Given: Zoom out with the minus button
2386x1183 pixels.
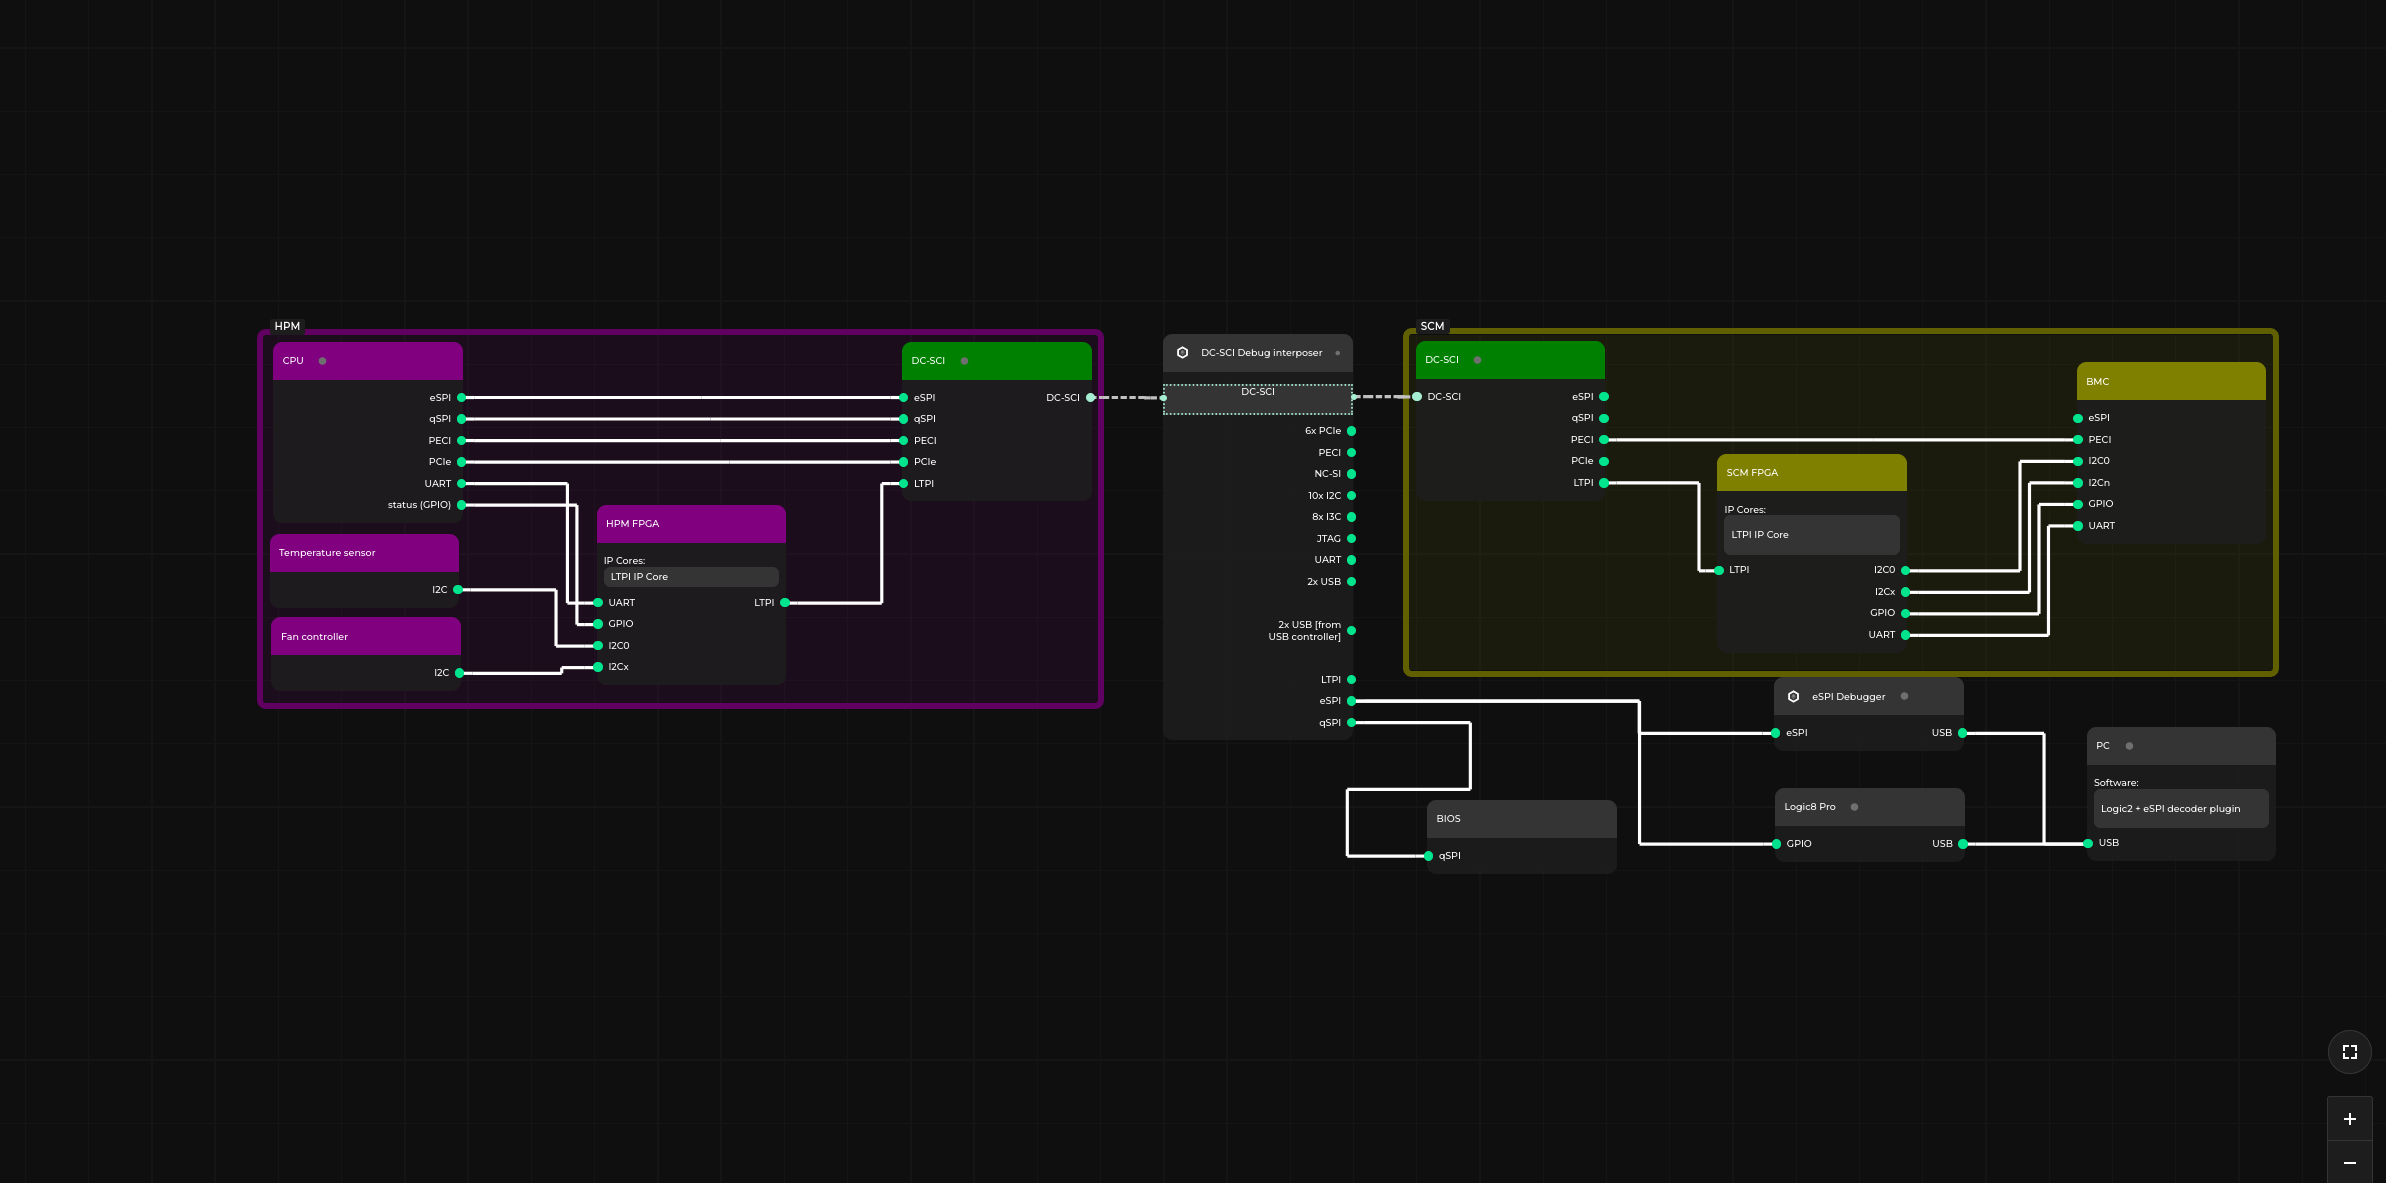Looking at the screenshot, I should 2349,1162.
